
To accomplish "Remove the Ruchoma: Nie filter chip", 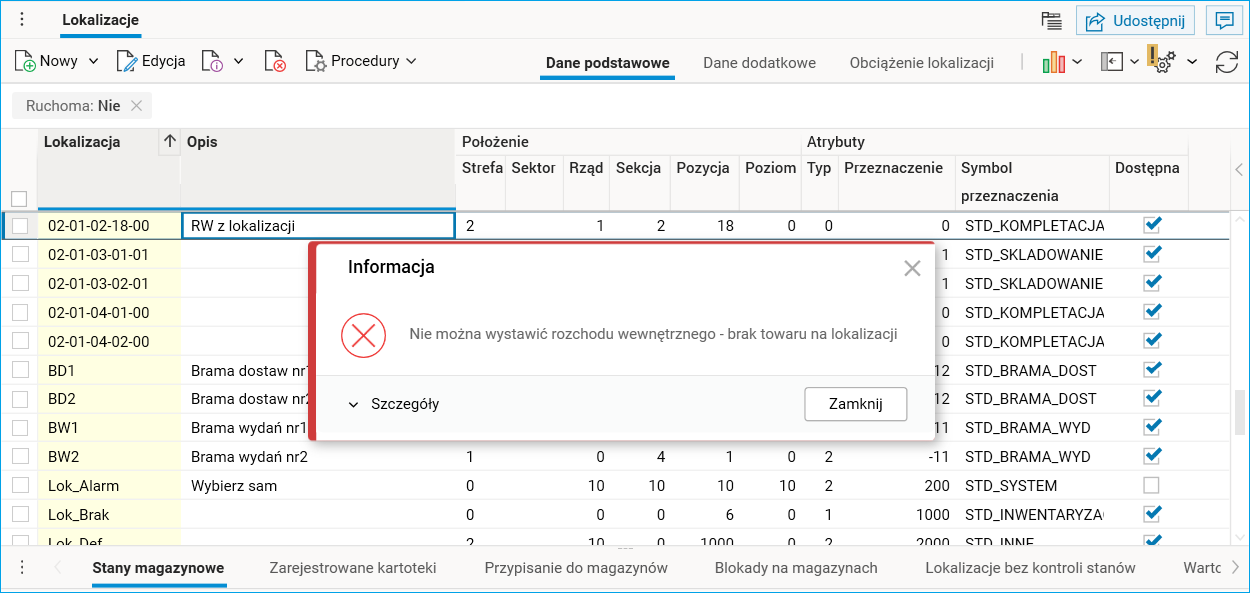I will (x=137, y=106).
